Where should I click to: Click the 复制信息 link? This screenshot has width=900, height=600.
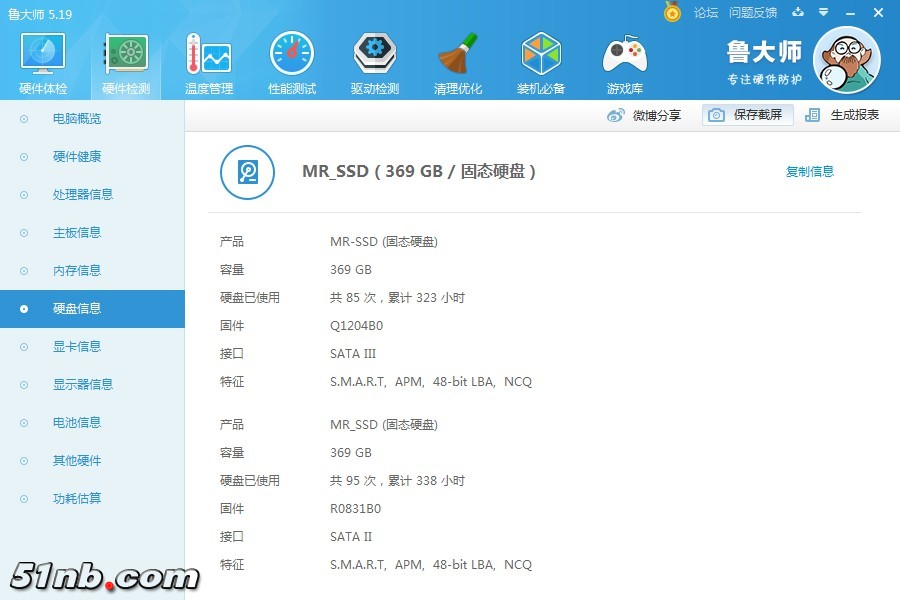coord(809,172)
